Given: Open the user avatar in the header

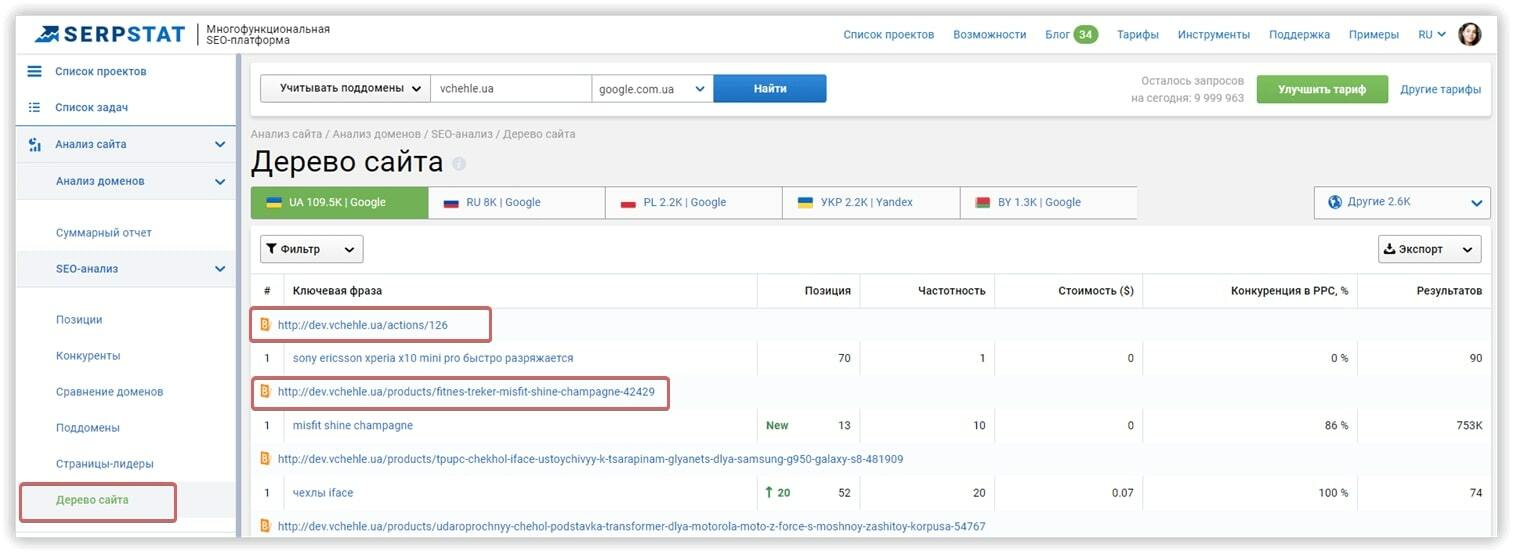Looking at the screenshot, I should pos(1469,34).
